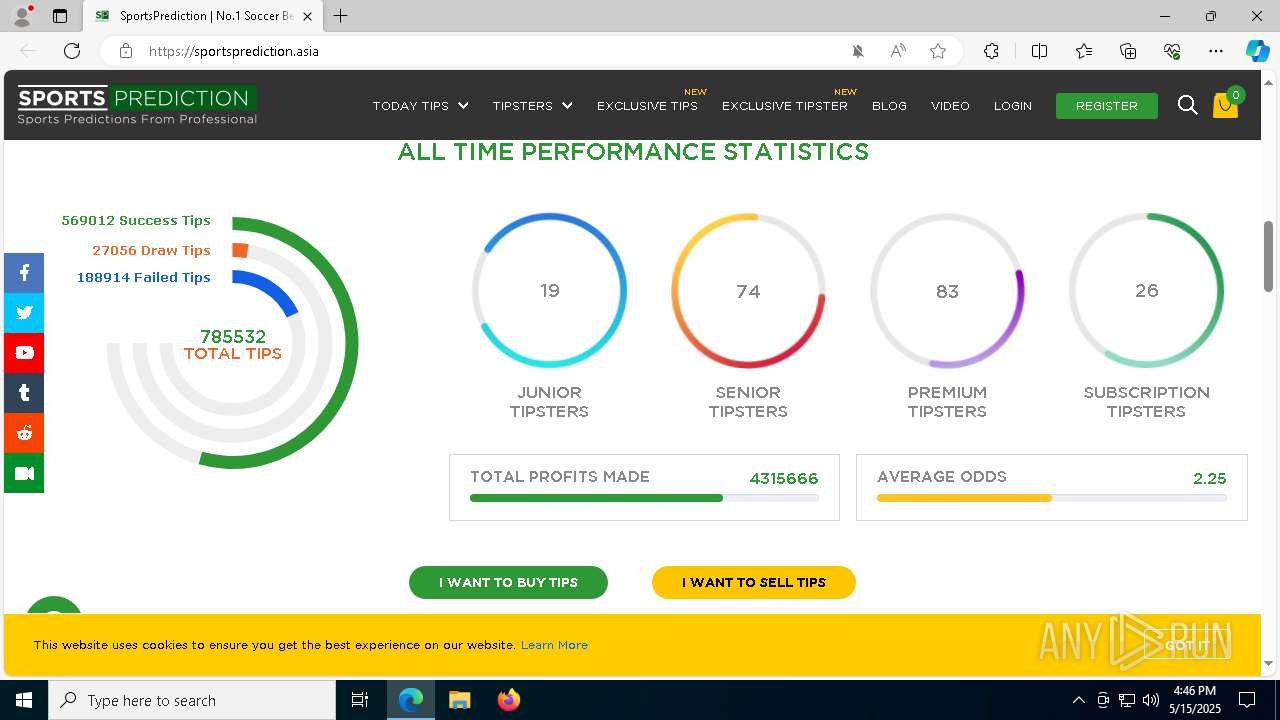Click the Average Odds progress bar
1280x720 pixels.
[x=1052, y=498]
